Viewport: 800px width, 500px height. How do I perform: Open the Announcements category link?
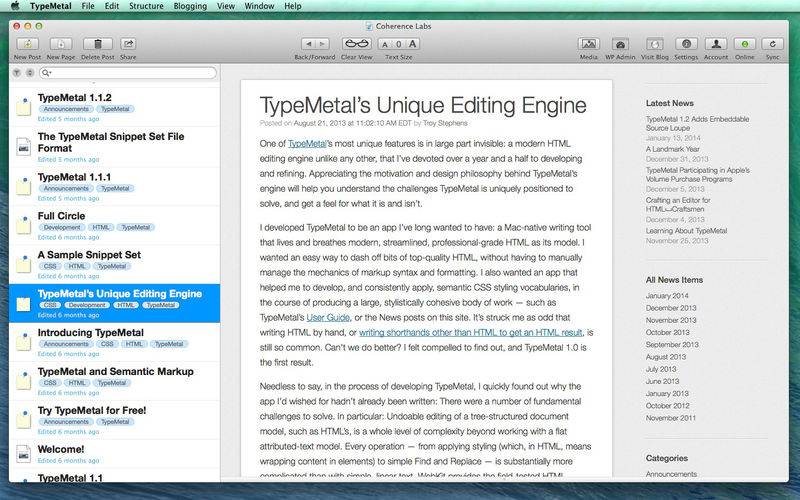pyautogui.click(x=671, y=474)
